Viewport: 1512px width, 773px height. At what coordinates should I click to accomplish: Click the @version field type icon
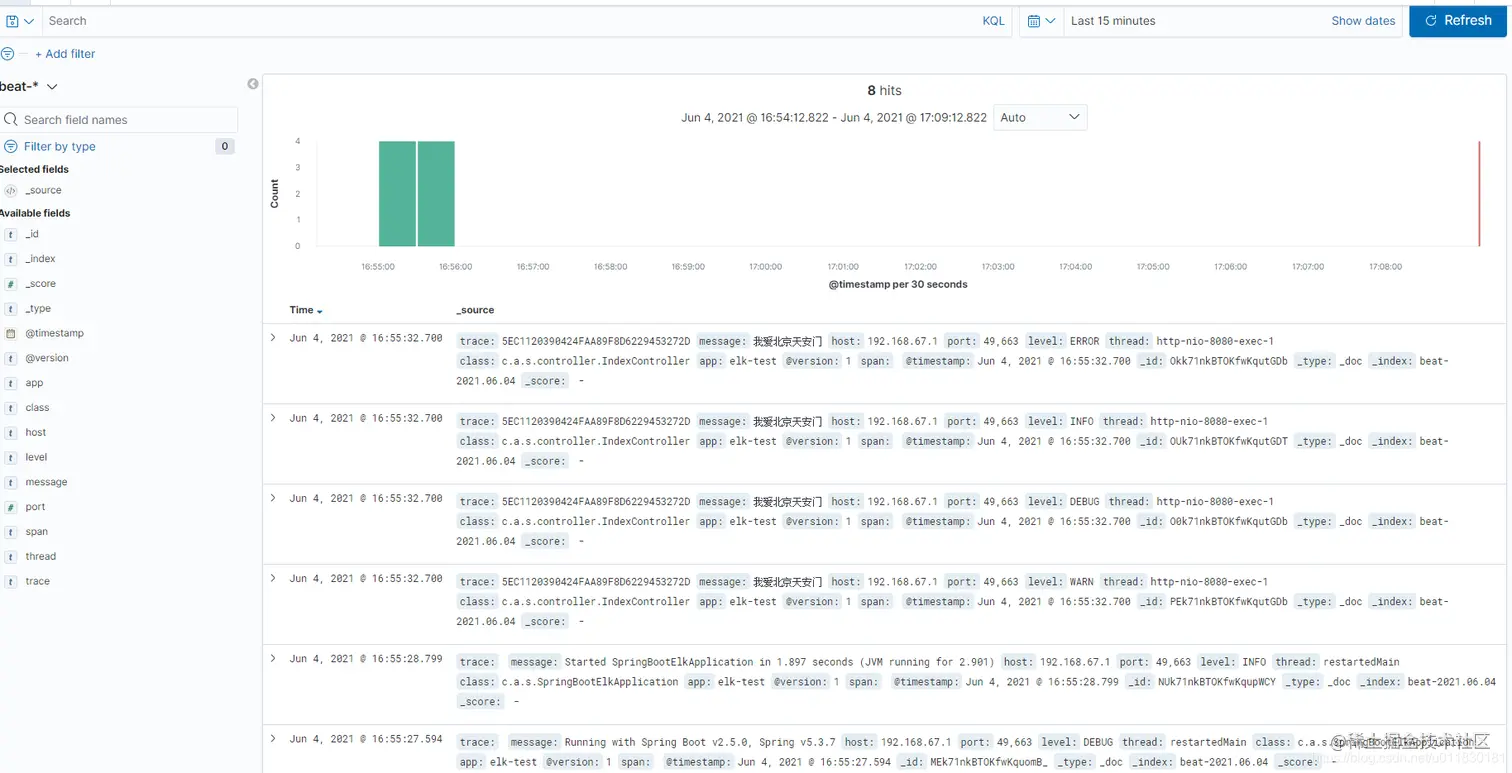click(11, 358)
